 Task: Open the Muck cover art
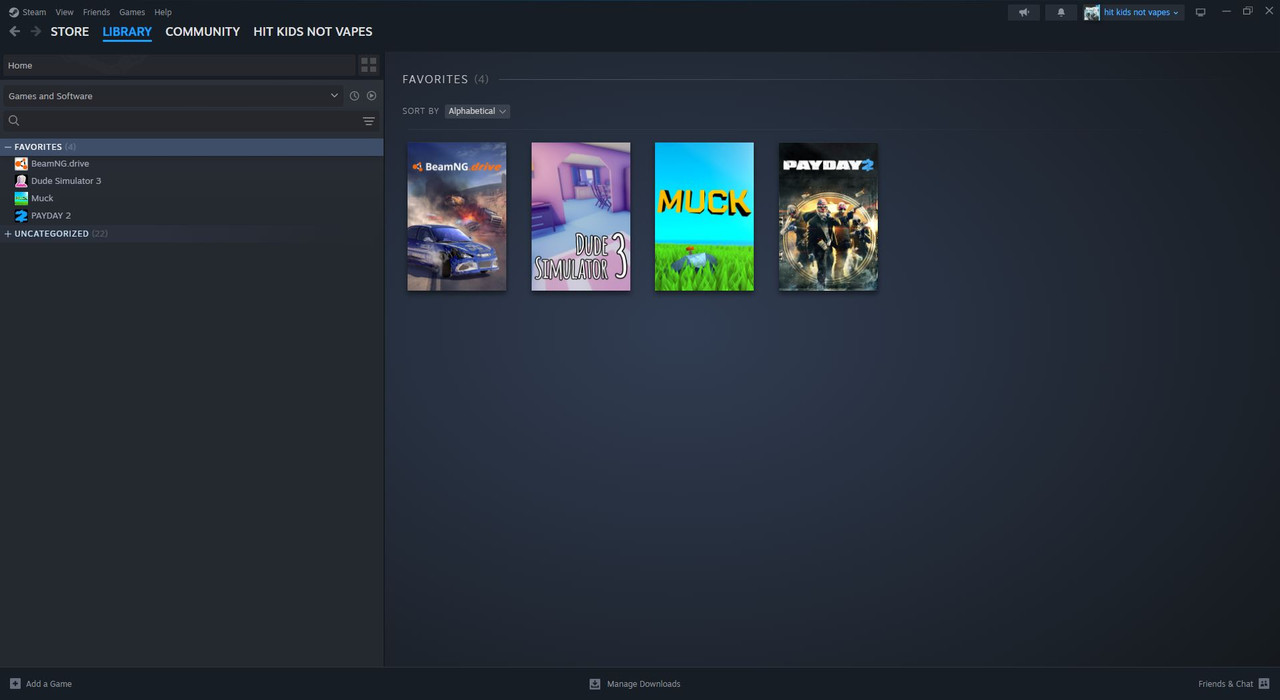point(704,217)
